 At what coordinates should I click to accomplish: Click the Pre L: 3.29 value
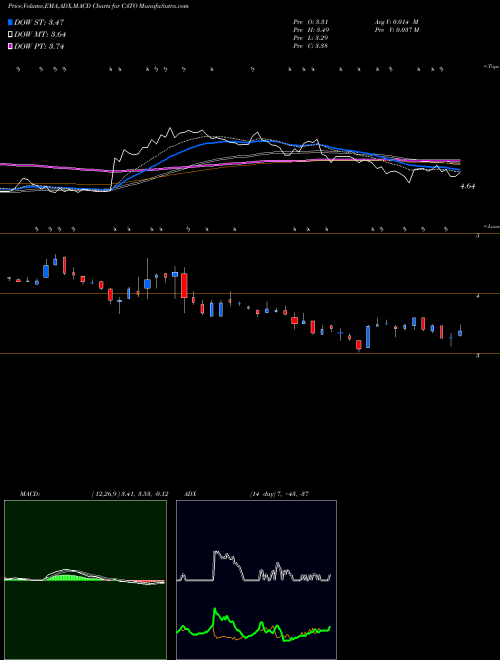pos(311,38)
